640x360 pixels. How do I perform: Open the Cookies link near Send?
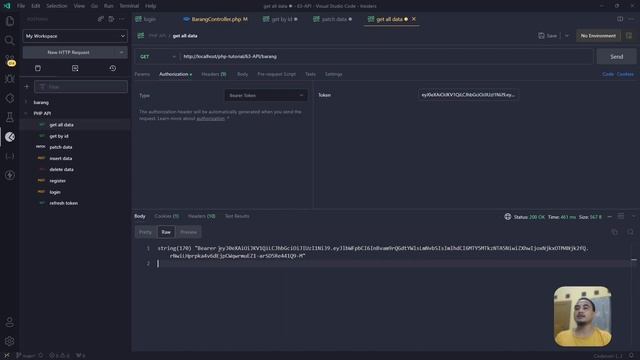coord(625,74)
